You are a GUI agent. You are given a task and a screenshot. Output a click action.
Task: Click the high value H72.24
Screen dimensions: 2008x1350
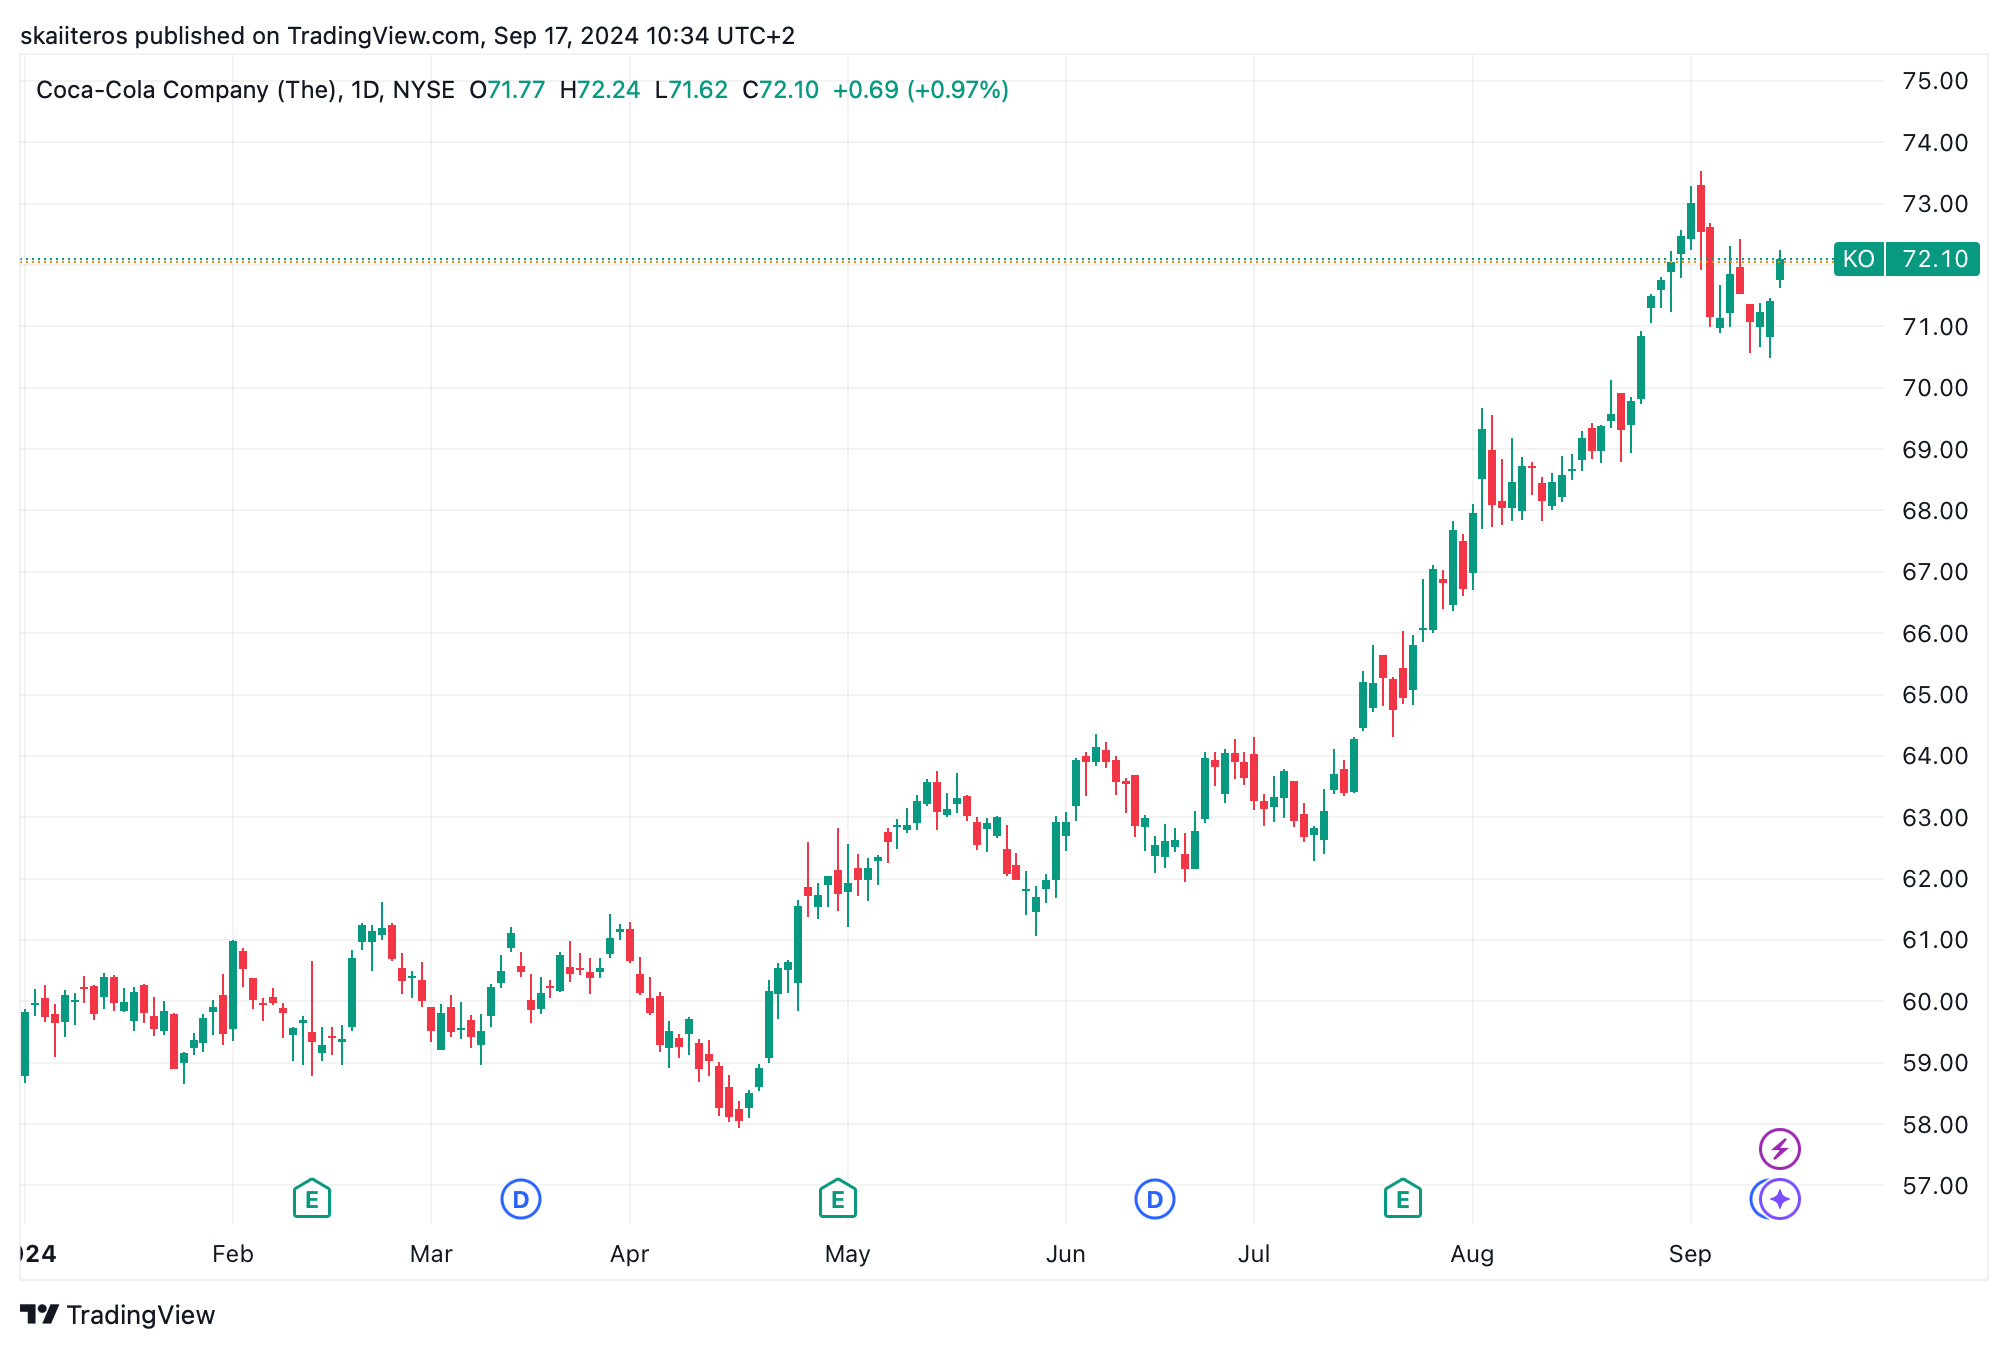[600, 90]
